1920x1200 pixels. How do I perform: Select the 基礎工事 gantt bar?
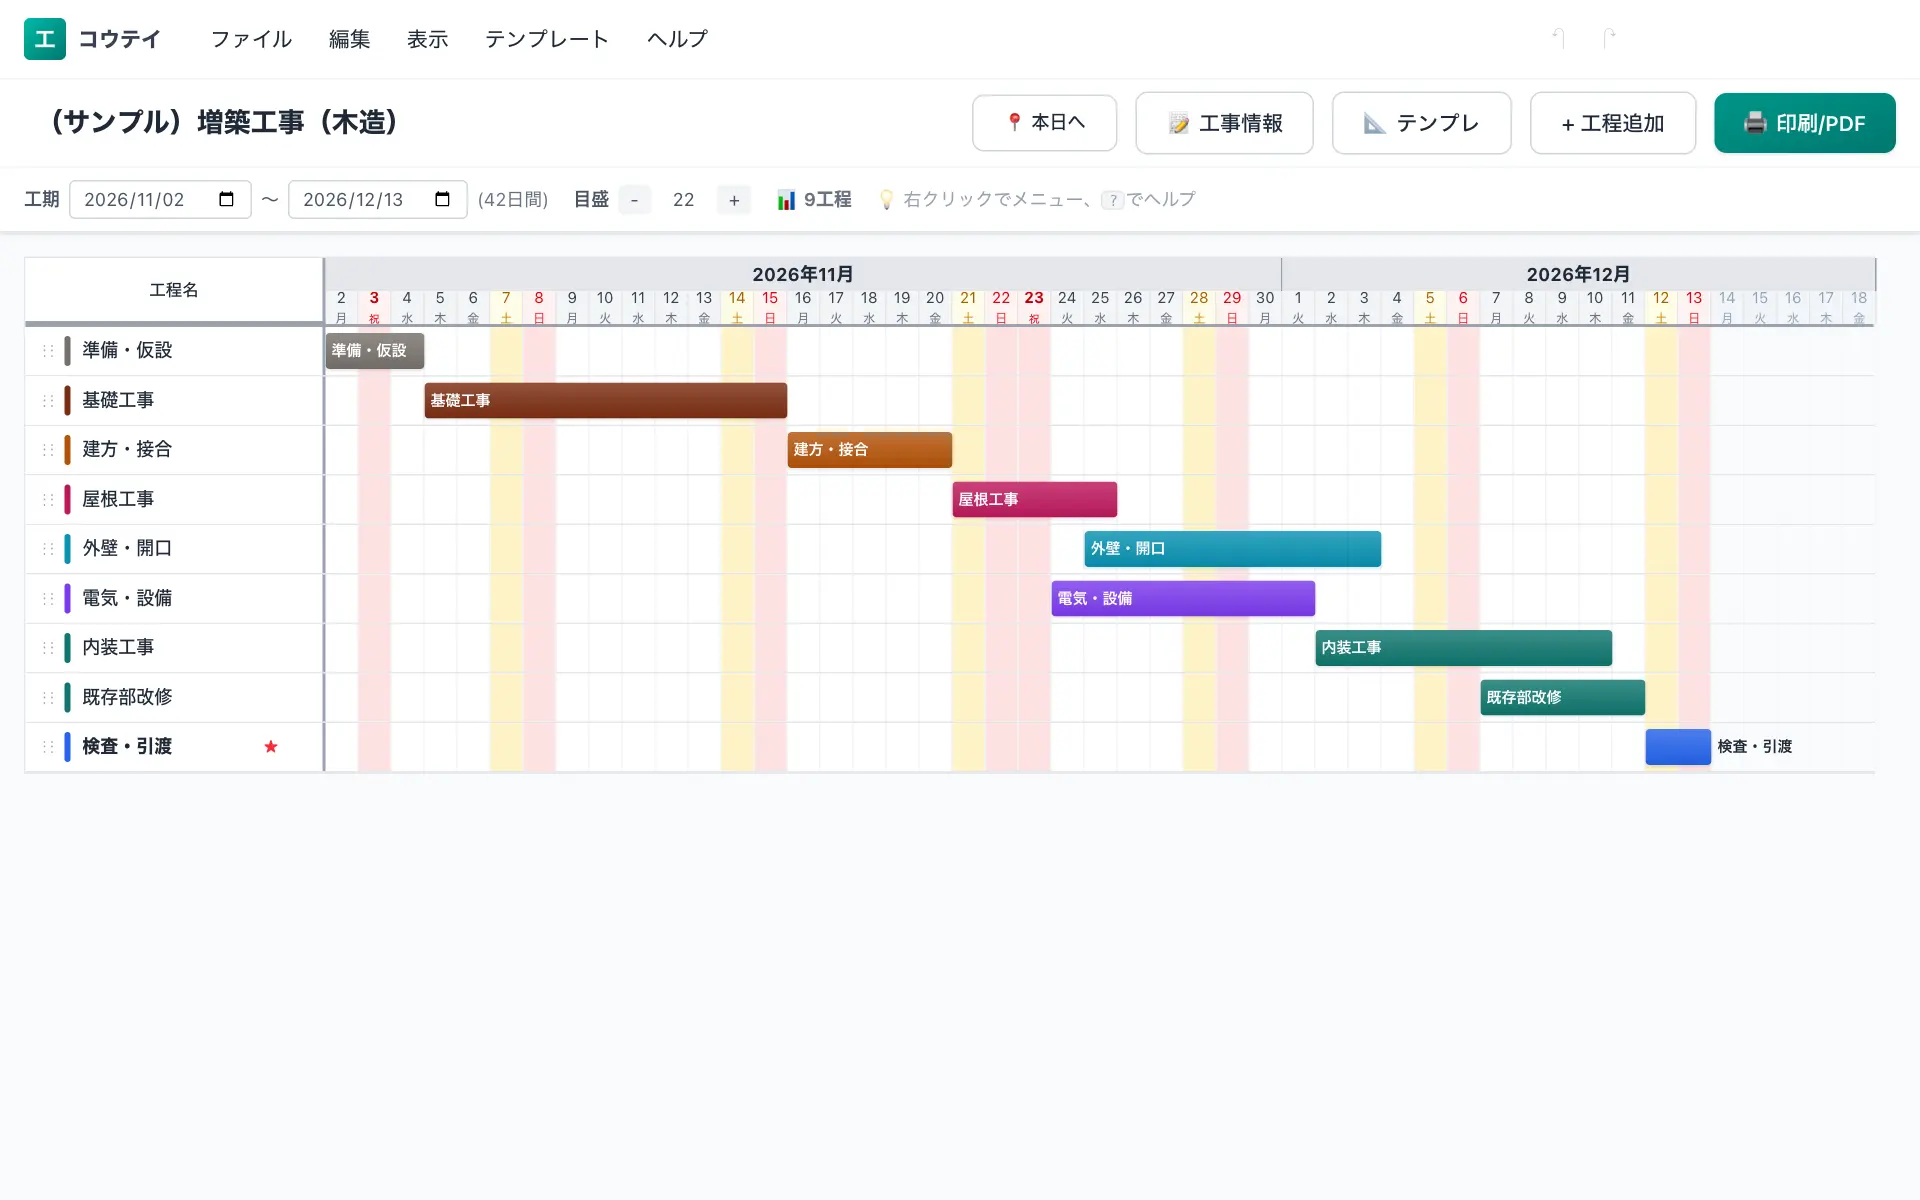tap(606, 401)
